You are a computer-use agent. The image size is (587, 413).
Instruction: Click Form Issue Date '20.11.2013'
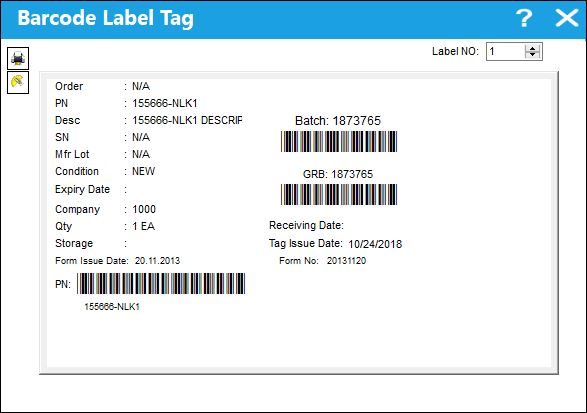click(x=157, y=261)
